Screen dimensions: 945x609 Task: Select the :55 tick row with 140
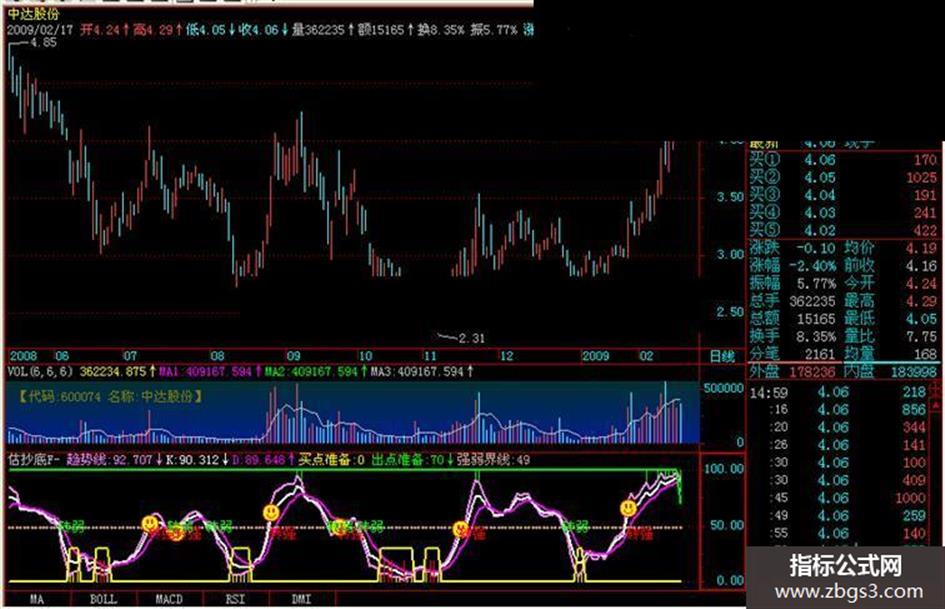pos(838,533)
